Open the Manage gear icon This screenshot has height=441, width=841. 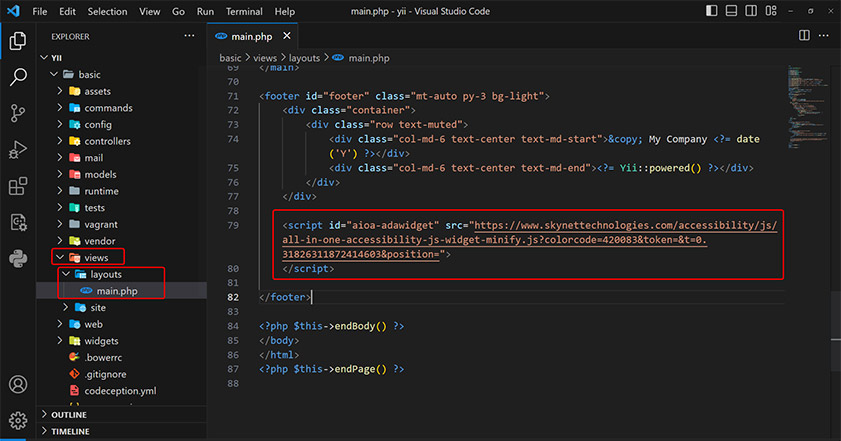tap(18, 421)
